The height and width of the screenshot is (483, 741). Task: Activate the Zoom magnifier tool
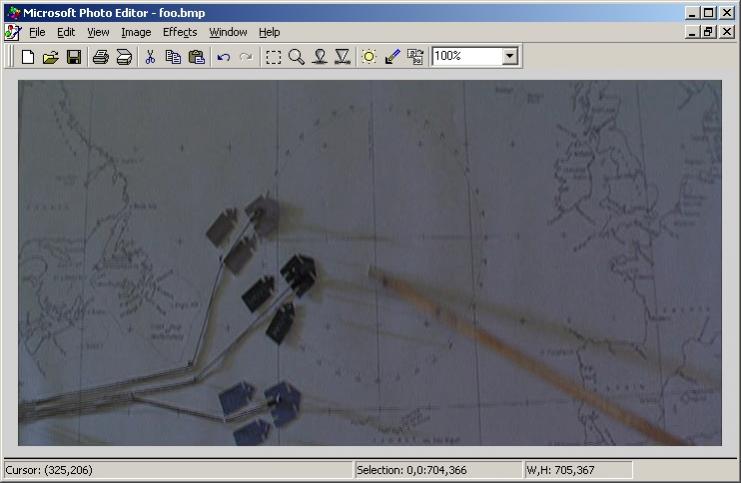point(296,57)
